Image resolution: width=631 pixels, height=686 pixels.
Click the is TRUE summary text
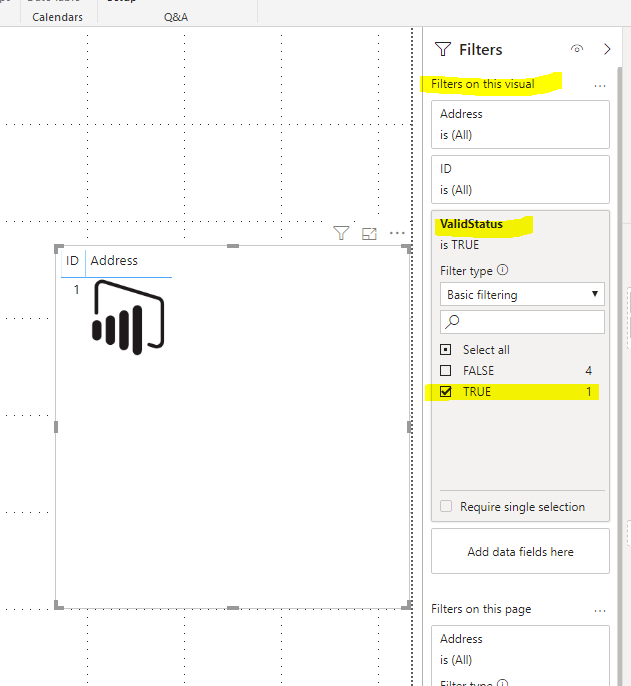click(459, 245)
